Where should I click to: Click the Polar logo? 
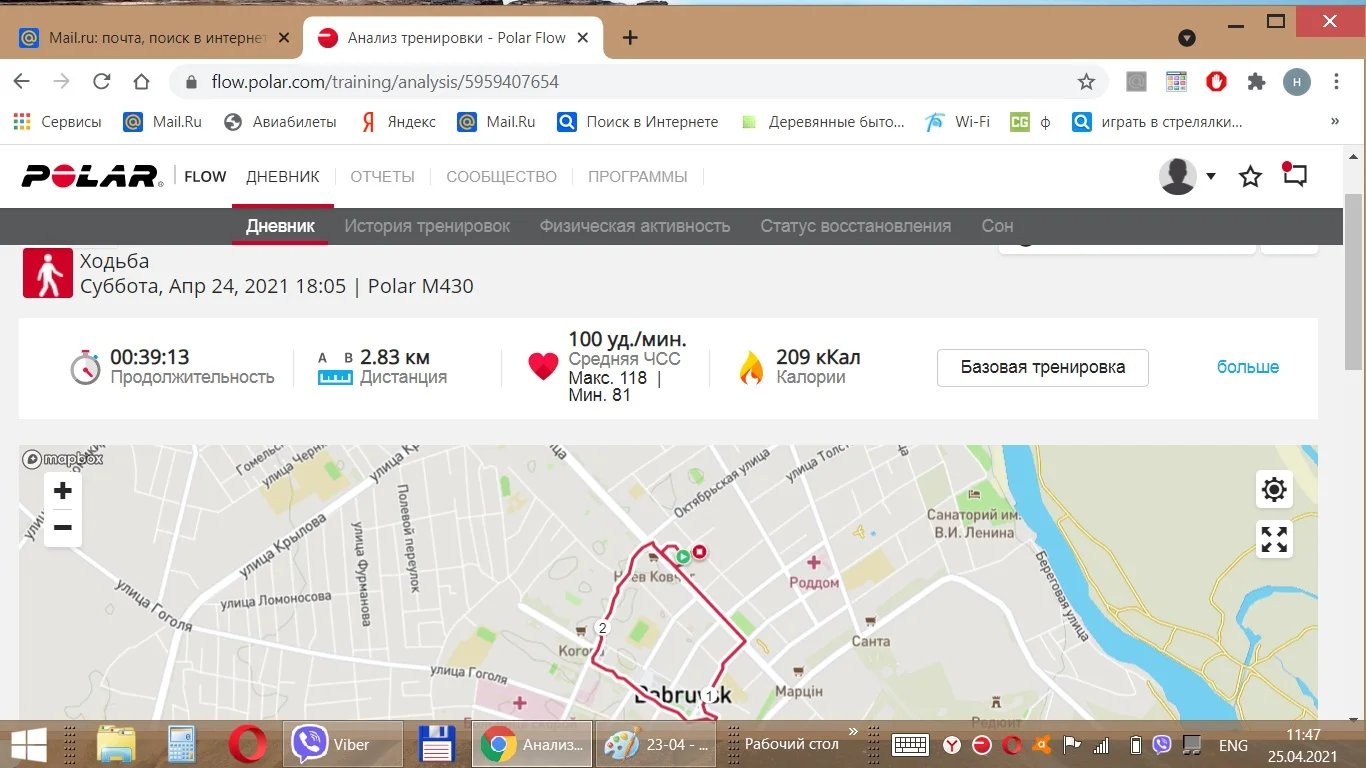[x=92, y=176]
